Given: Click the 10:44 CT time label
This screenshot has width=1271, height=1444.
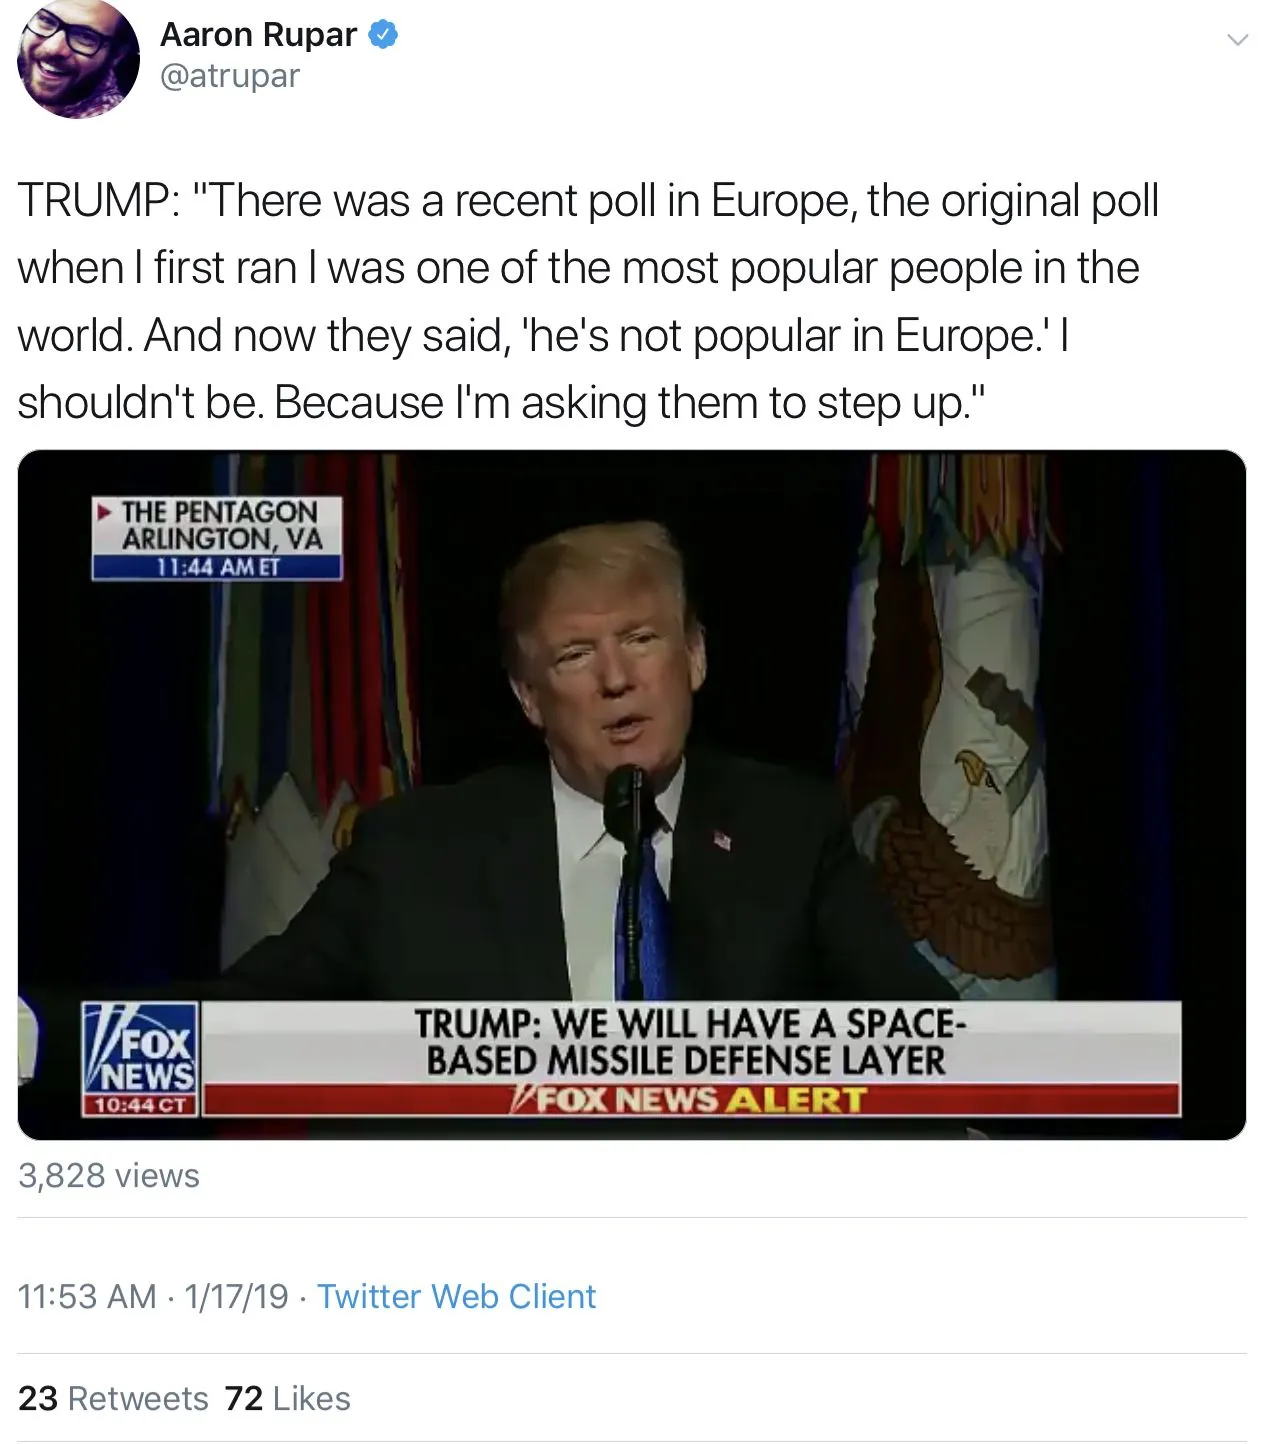Looking at the screenshot, I should click(141, 1105).
